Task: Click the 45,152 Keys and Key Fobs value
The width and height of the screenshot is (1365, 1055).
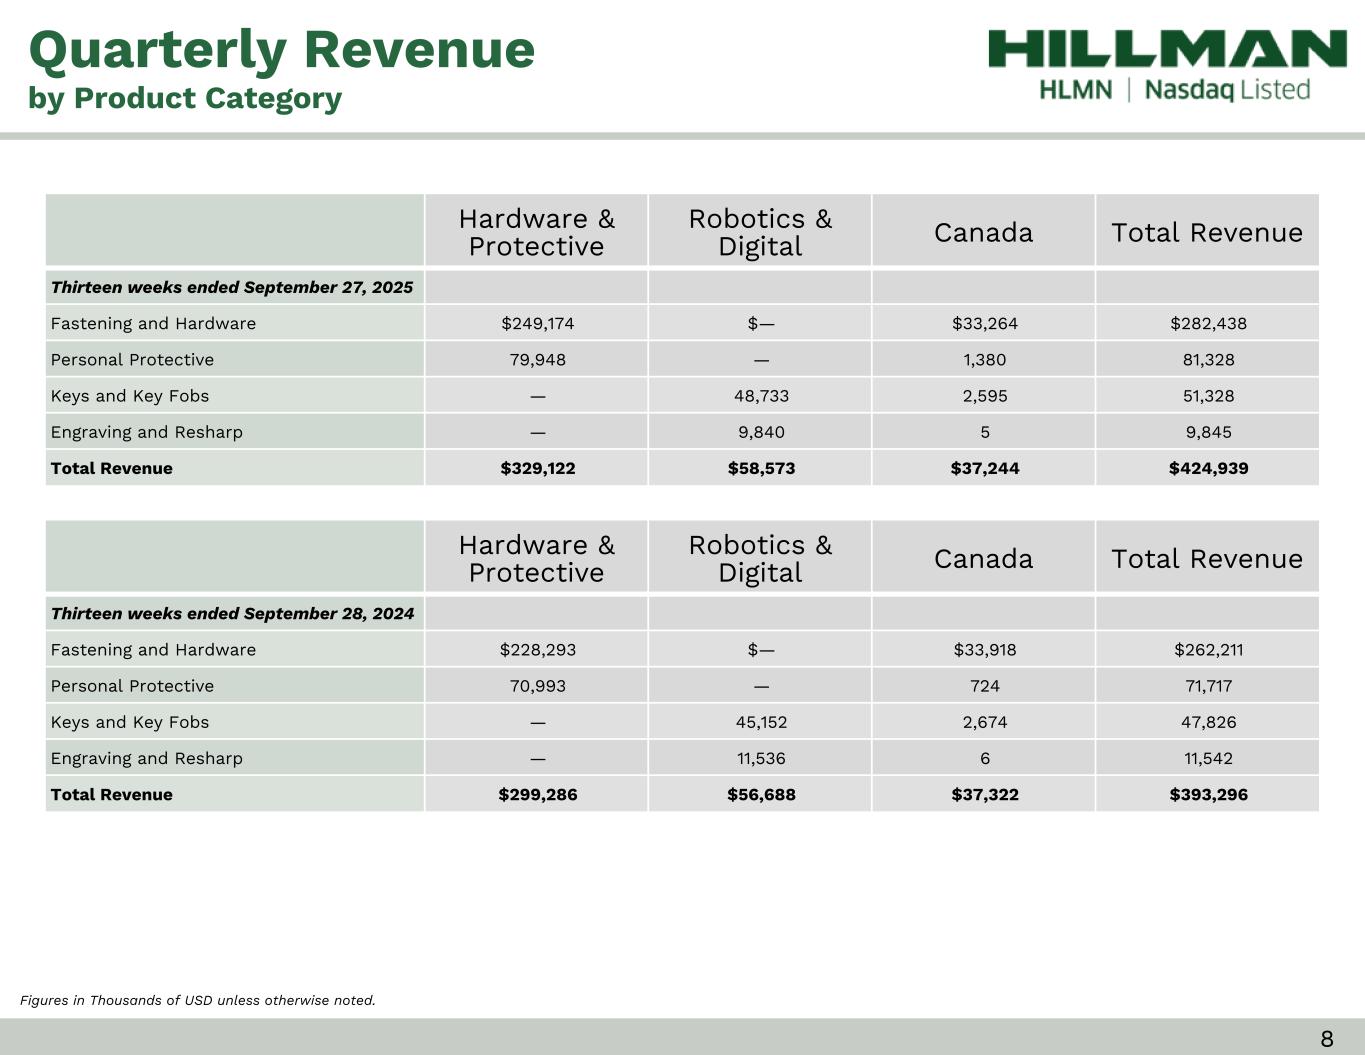Action: pyautogui.click(x=761, y=722)
